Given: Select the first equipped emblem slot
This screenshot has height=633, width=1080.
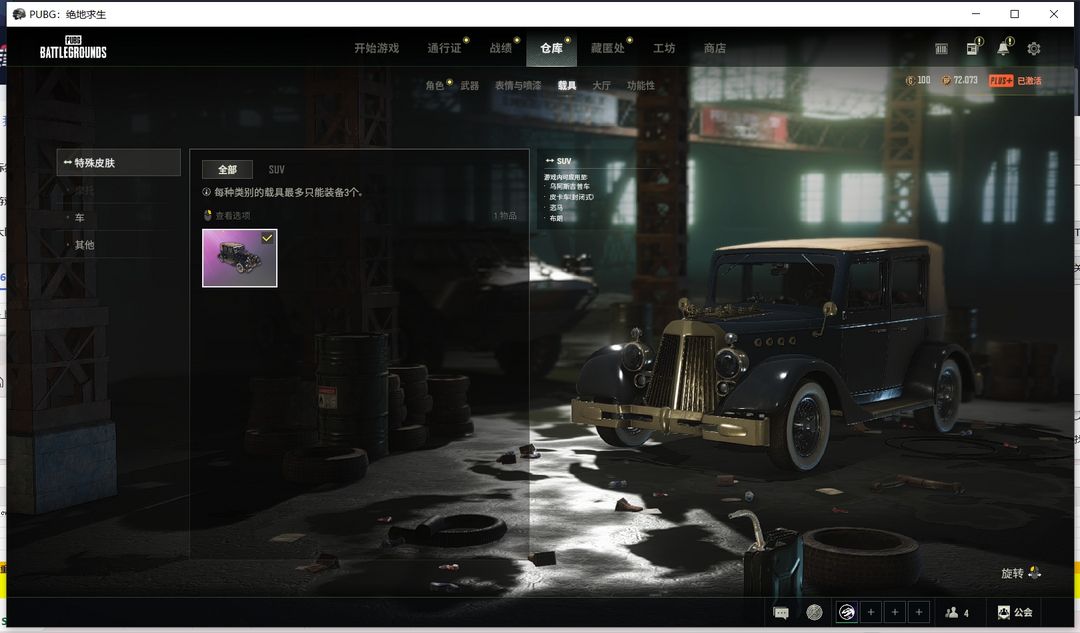Looking at the screenshot, I should 846,613.
